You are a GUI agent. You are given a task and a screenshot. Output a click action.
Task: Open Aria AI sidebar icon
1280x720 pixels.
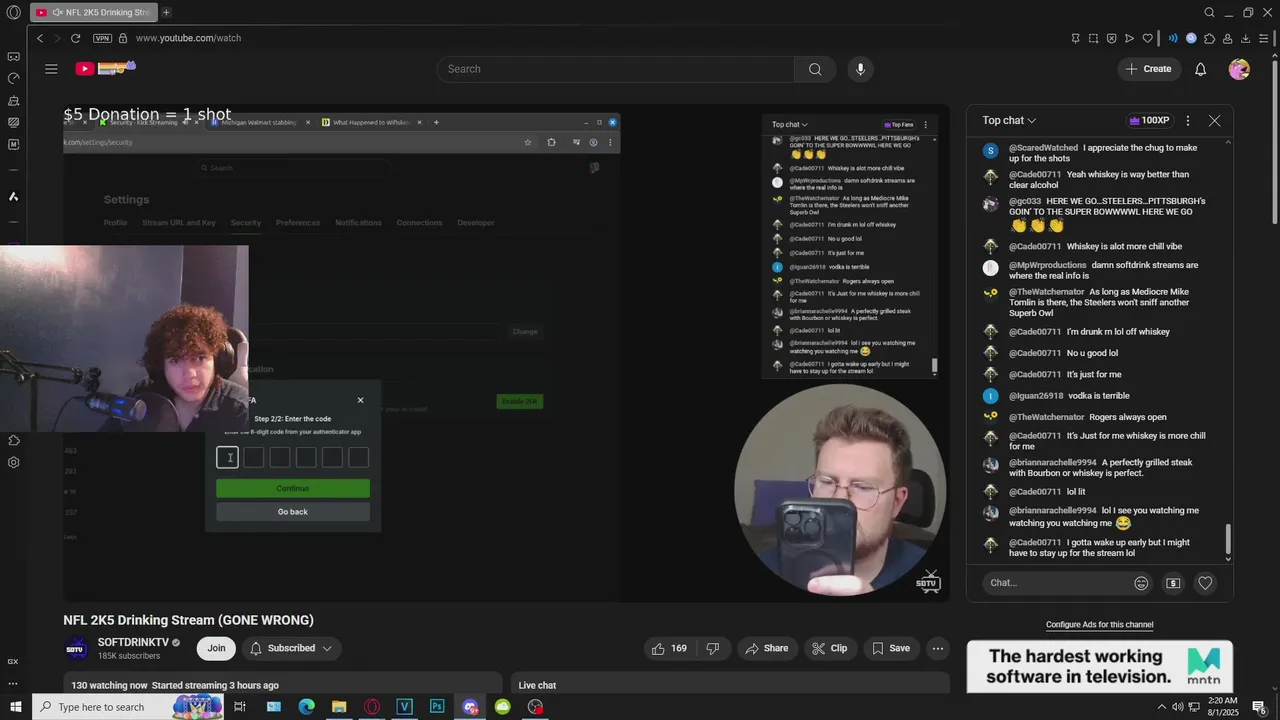[x=13, y=196]
